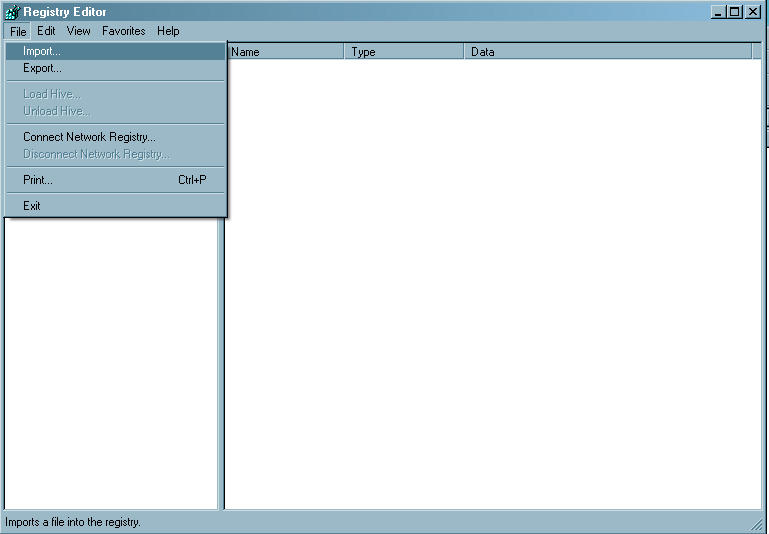
Task: Click the Registry Editor title bar icon
Action: 12,12
